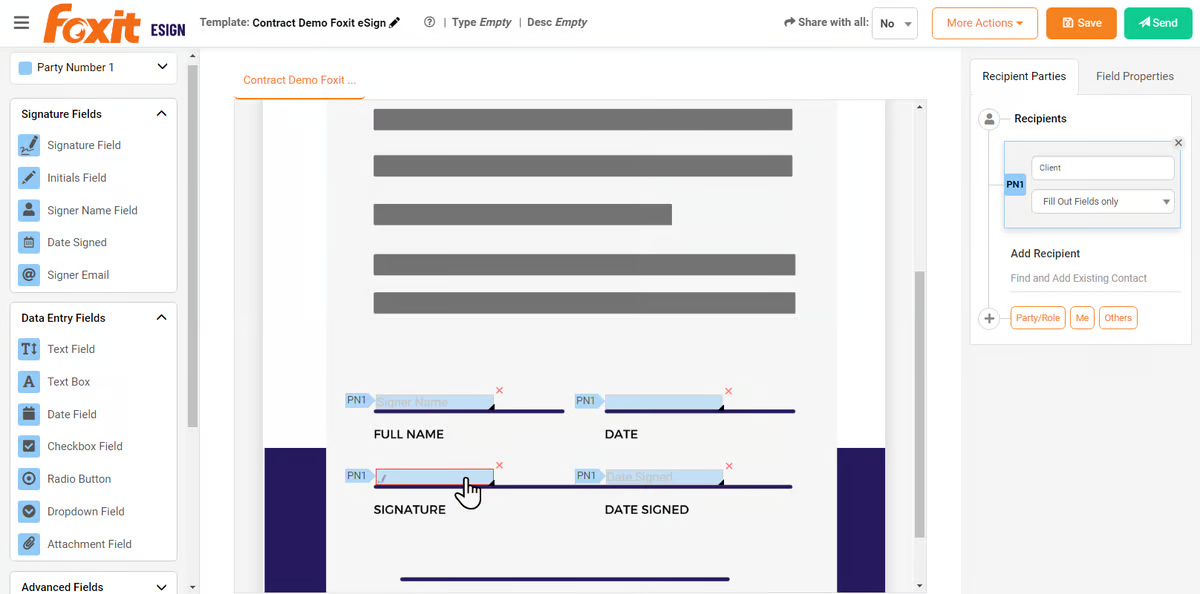Open the Share with all dropdown
This screenshot has height=594, width=1200.
pyautogui.click(x=894, y=24)
